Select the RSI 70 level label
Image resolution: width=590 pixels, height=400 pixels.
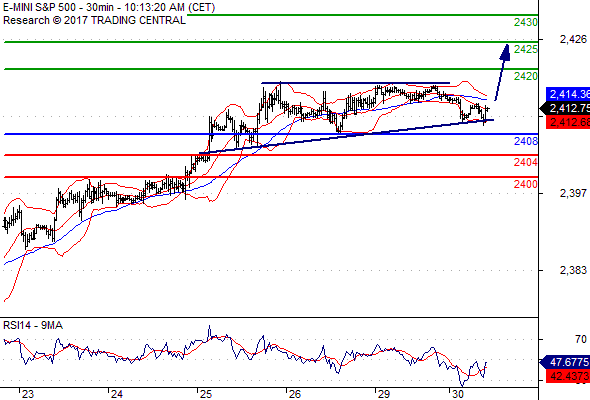click(581, 339)
